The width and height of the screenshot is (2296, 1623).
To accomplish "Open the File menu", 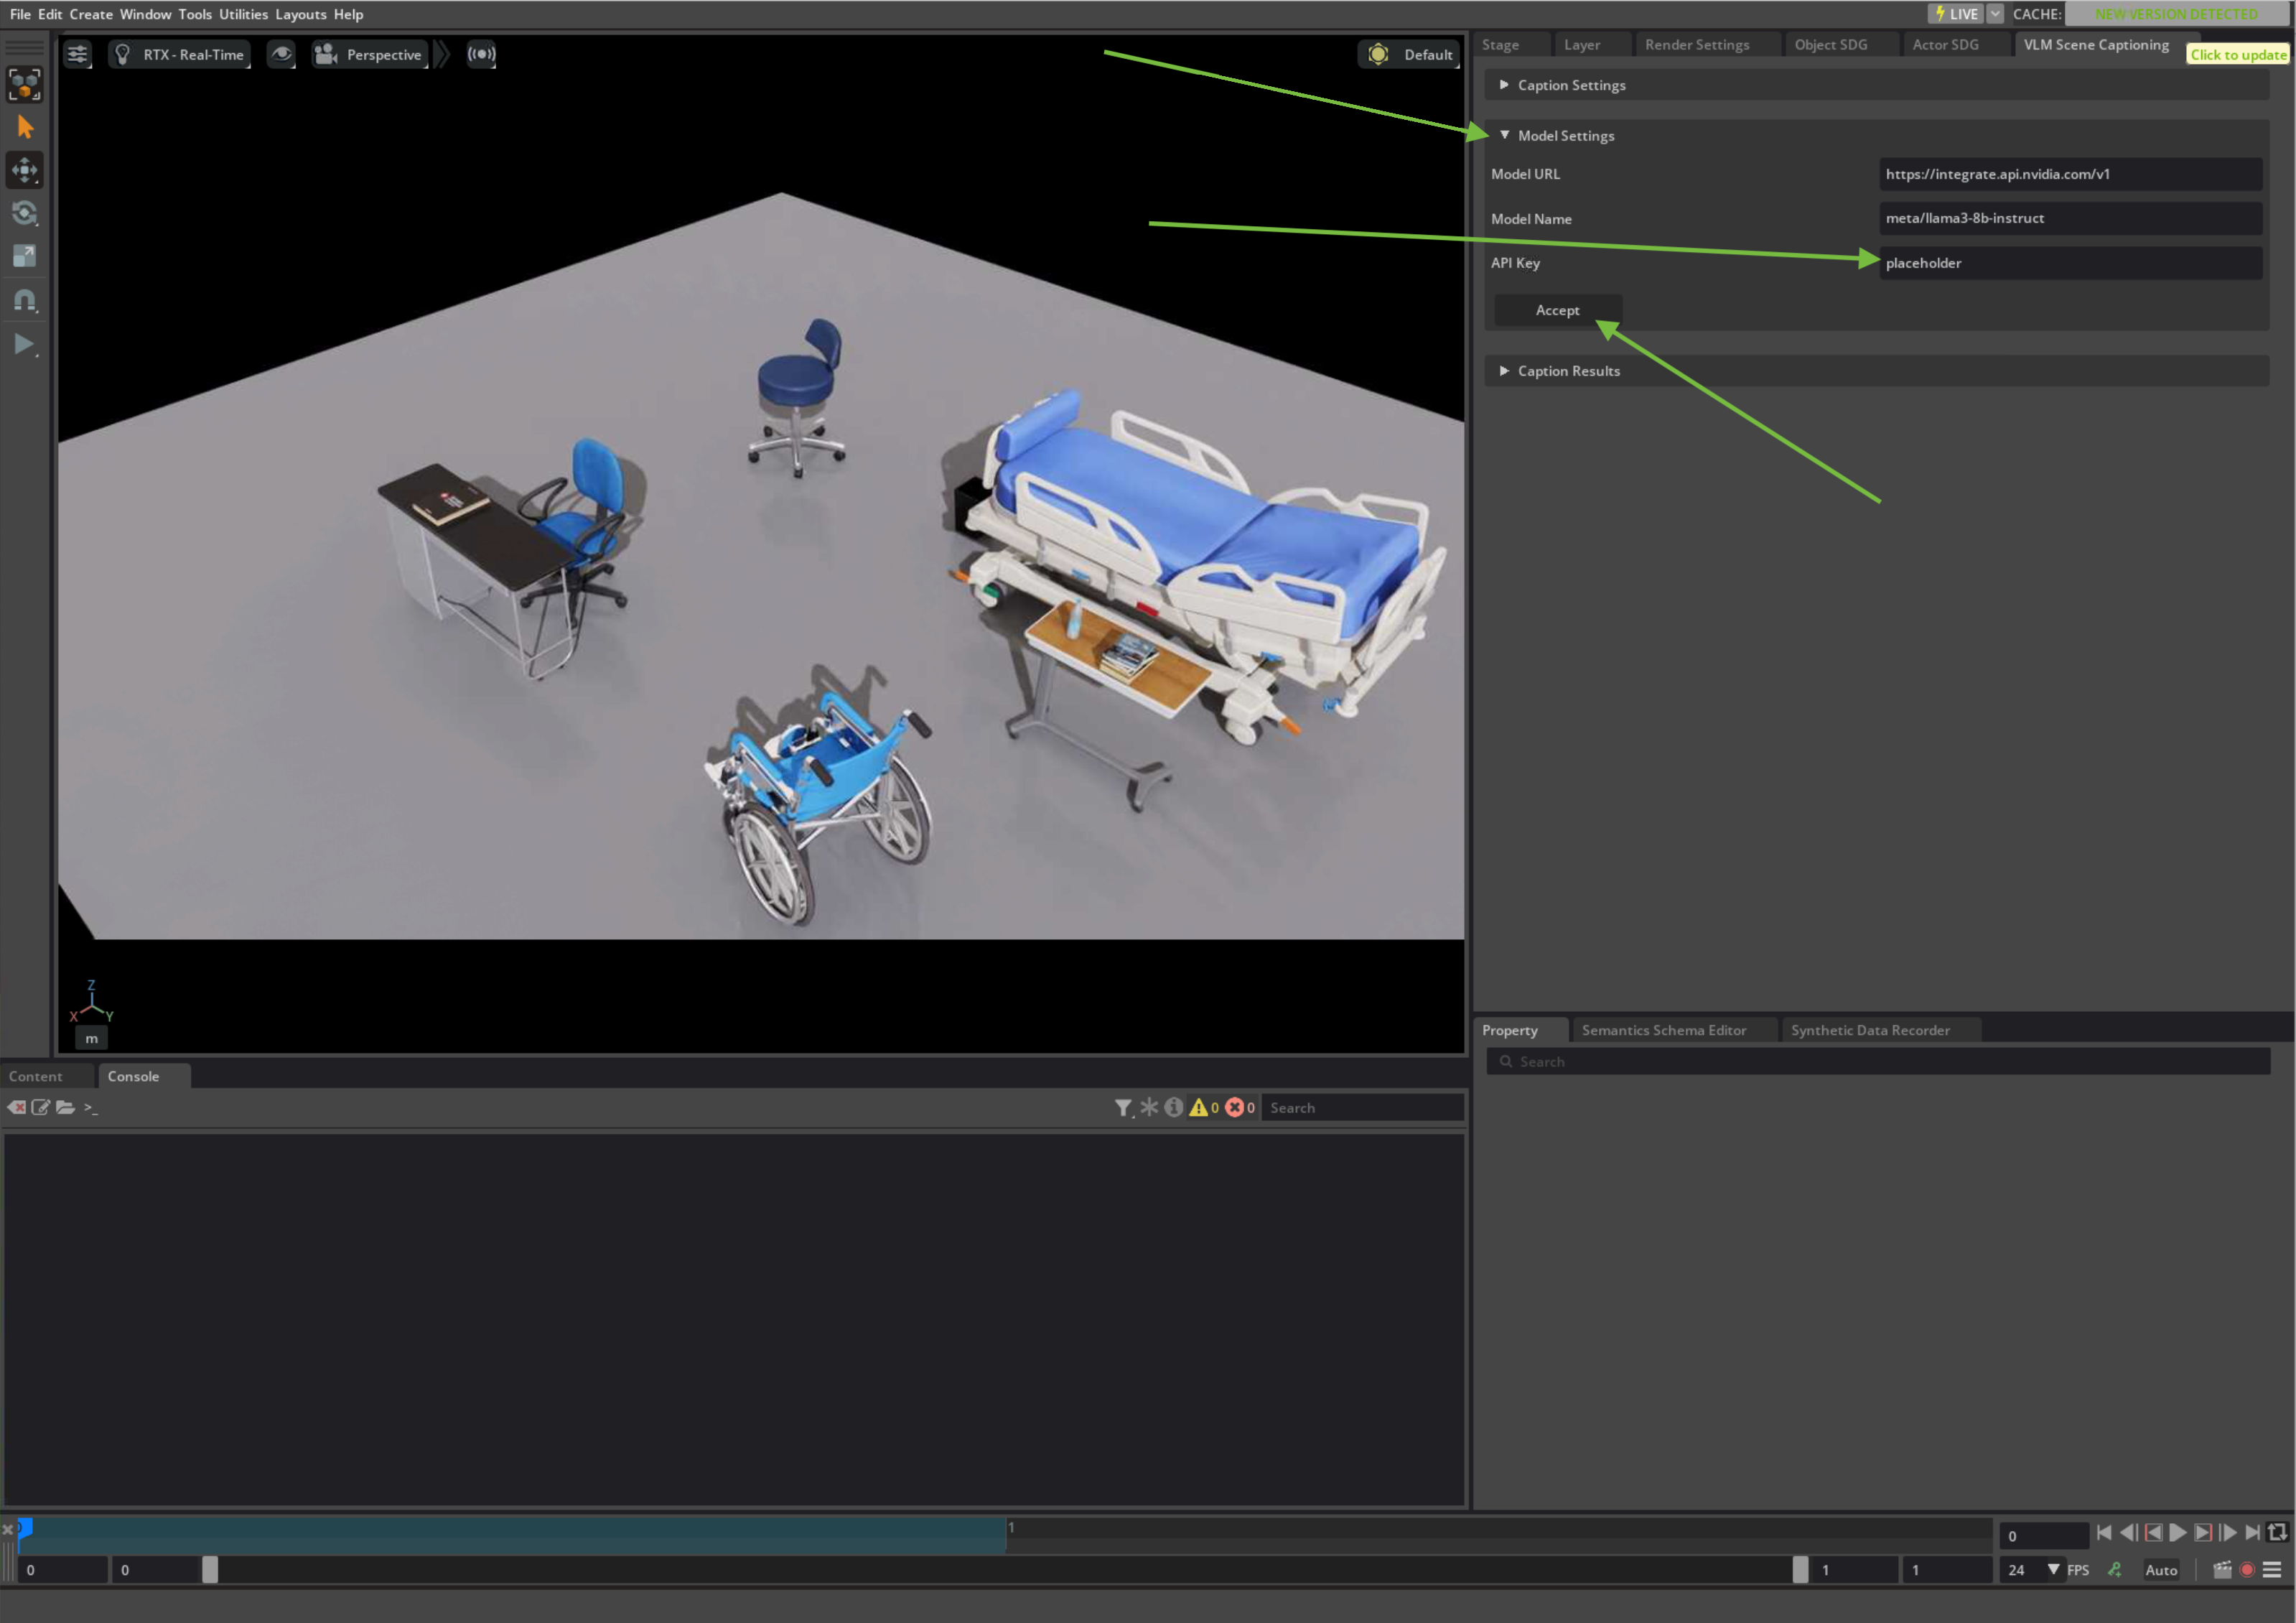I will pyautogui.click(x=20, y=14).
